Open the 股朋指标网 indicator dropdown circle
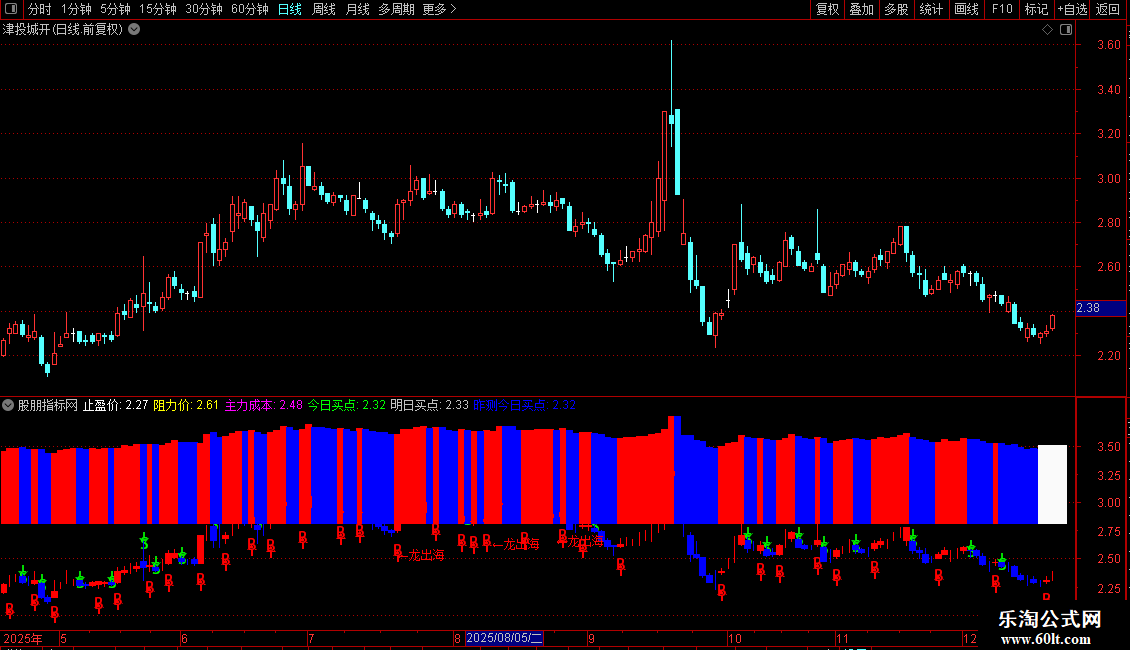1130x650 pixels. (x=8, y=406)
